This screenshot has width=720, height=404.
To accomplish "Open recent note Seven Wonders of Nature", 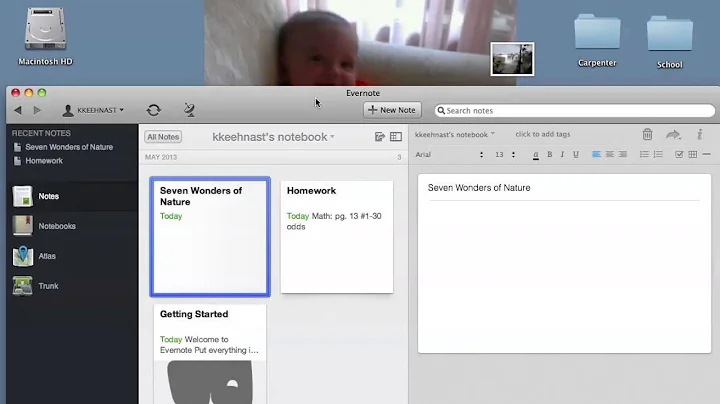I will 69,147.
